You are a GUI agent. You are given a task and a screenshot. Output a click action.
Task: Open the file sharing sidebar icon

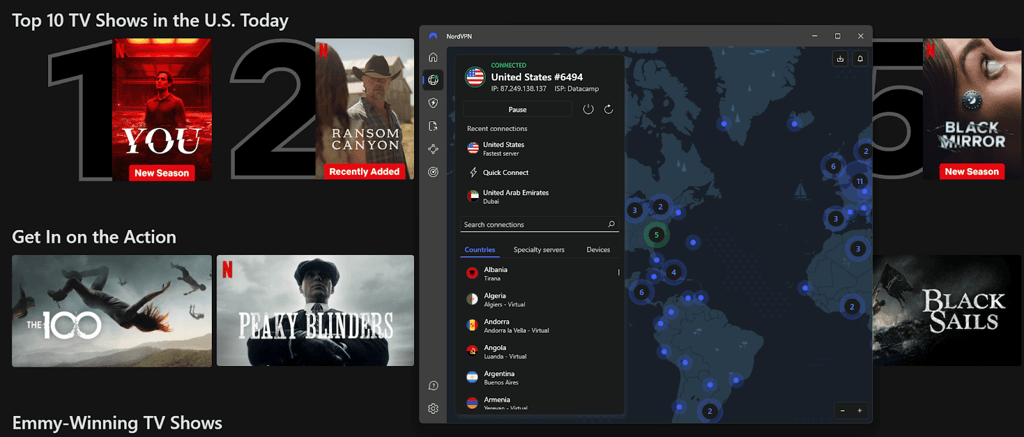click(432, 126)
